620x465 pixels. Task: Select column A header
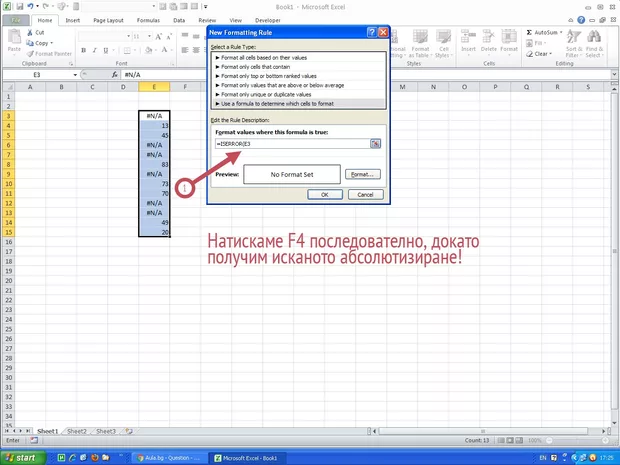click(x=30, y=87)
